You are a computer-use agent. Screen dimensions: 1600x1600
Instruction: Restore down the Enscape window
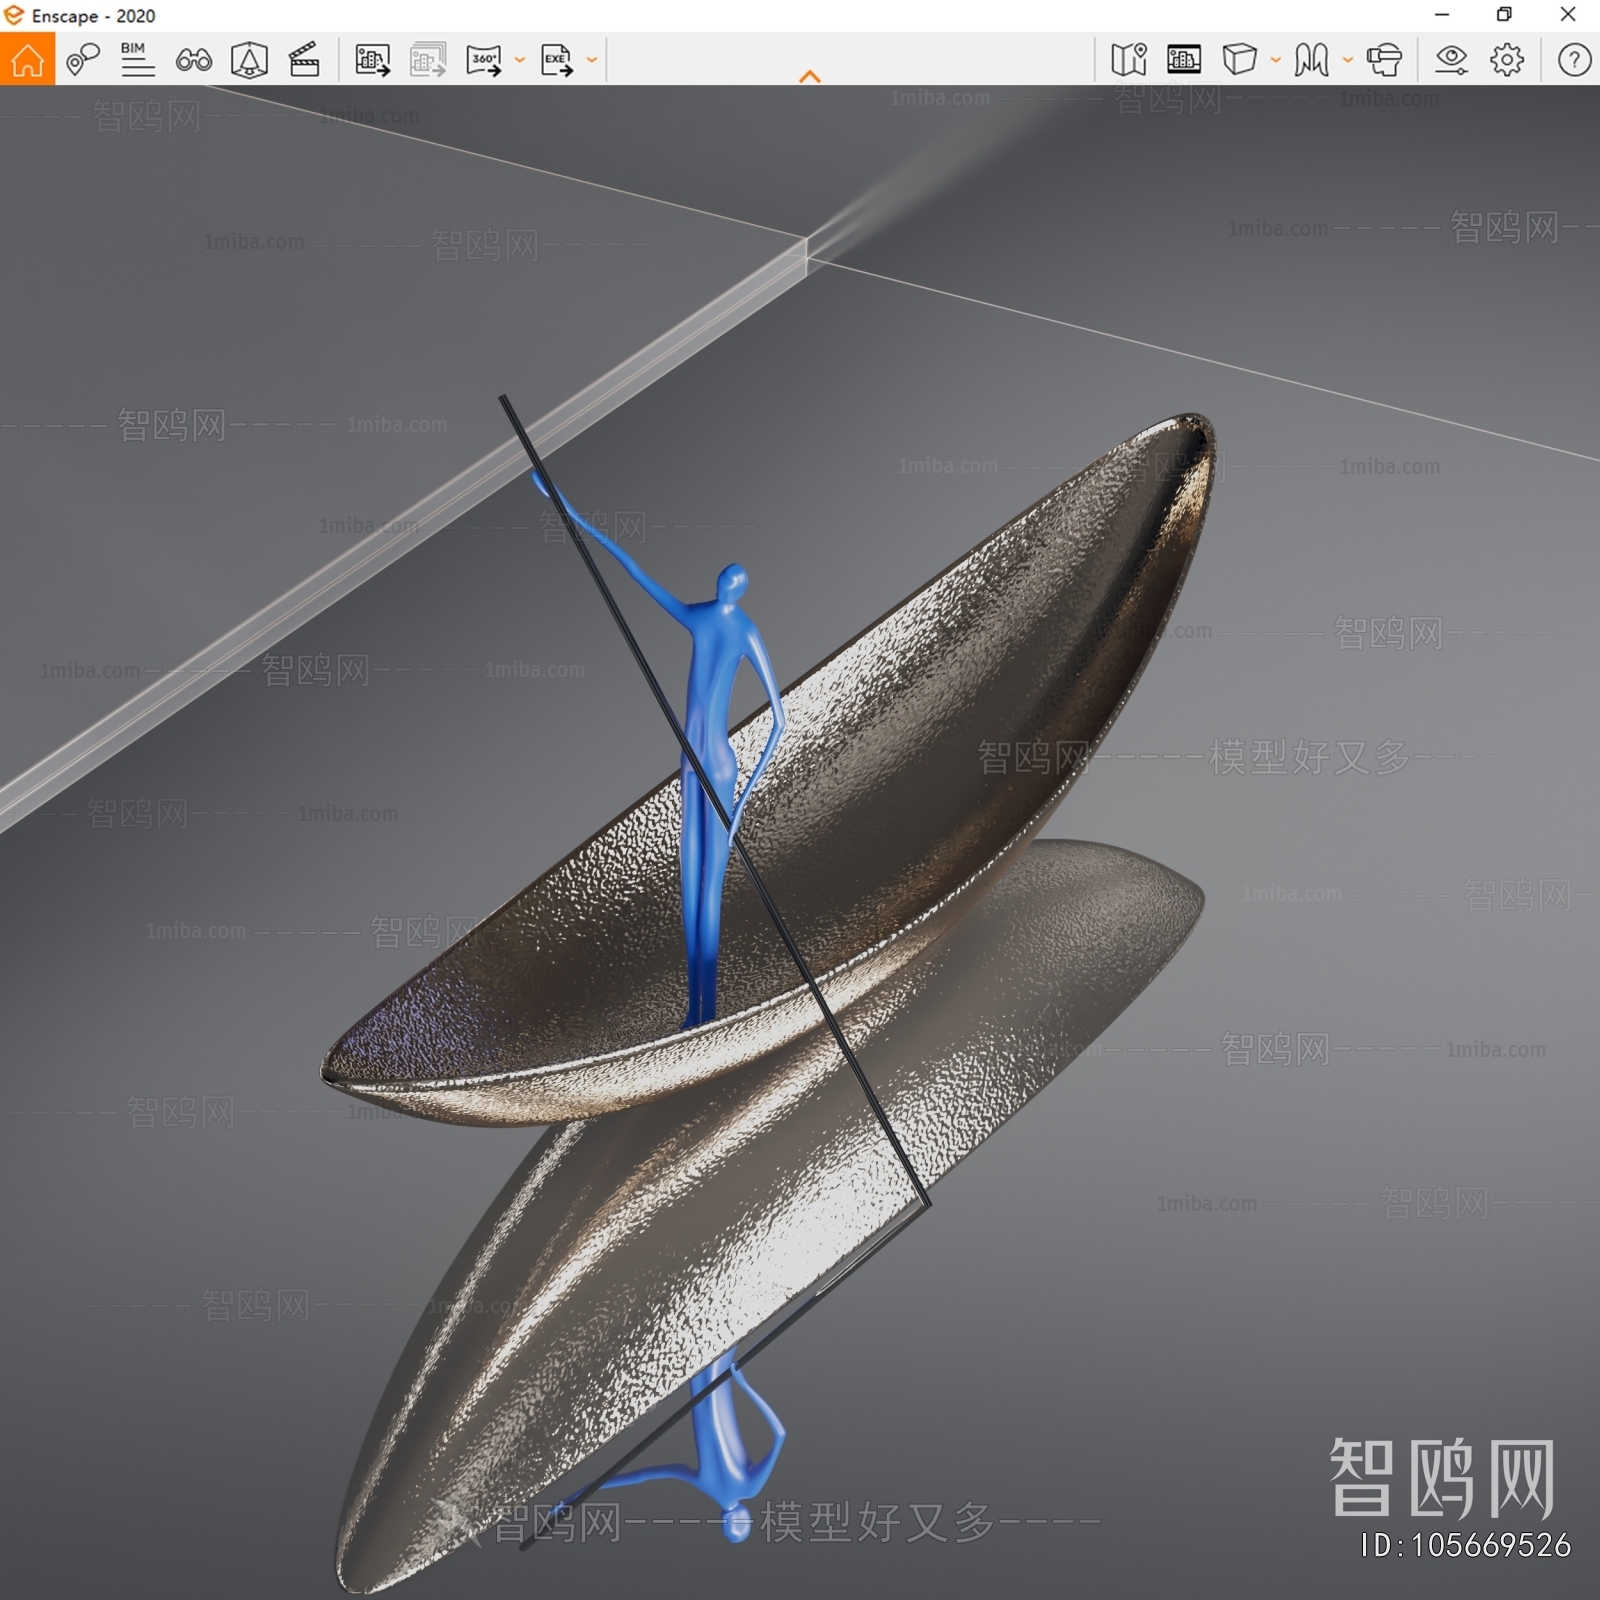point(1504,15)
